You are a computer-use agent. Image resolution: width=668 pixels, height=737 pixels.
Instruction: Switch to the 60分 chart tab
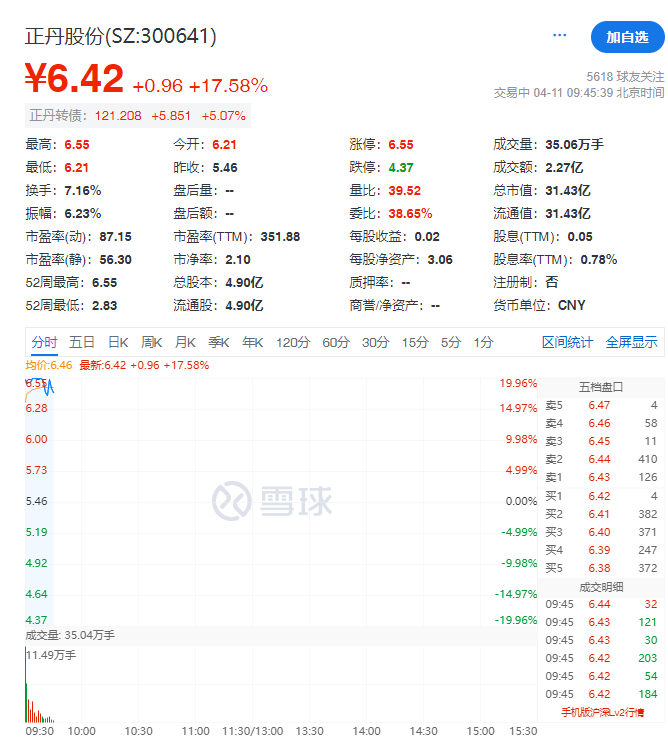336,342
